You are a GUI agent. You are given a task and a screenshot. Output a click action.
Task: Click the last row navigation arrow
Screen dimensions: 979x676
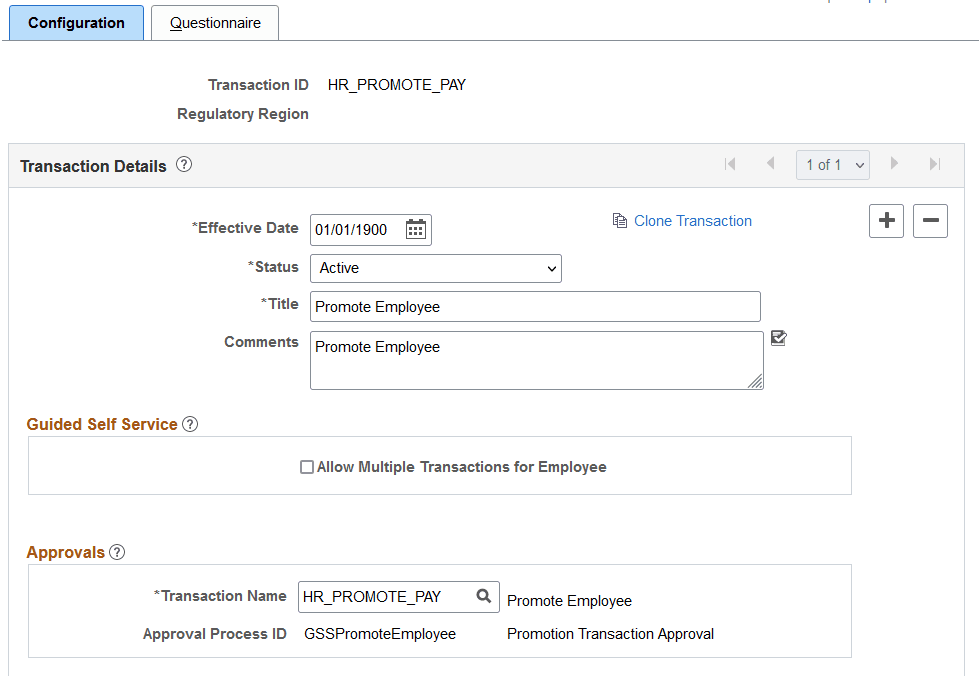(934, 164)
